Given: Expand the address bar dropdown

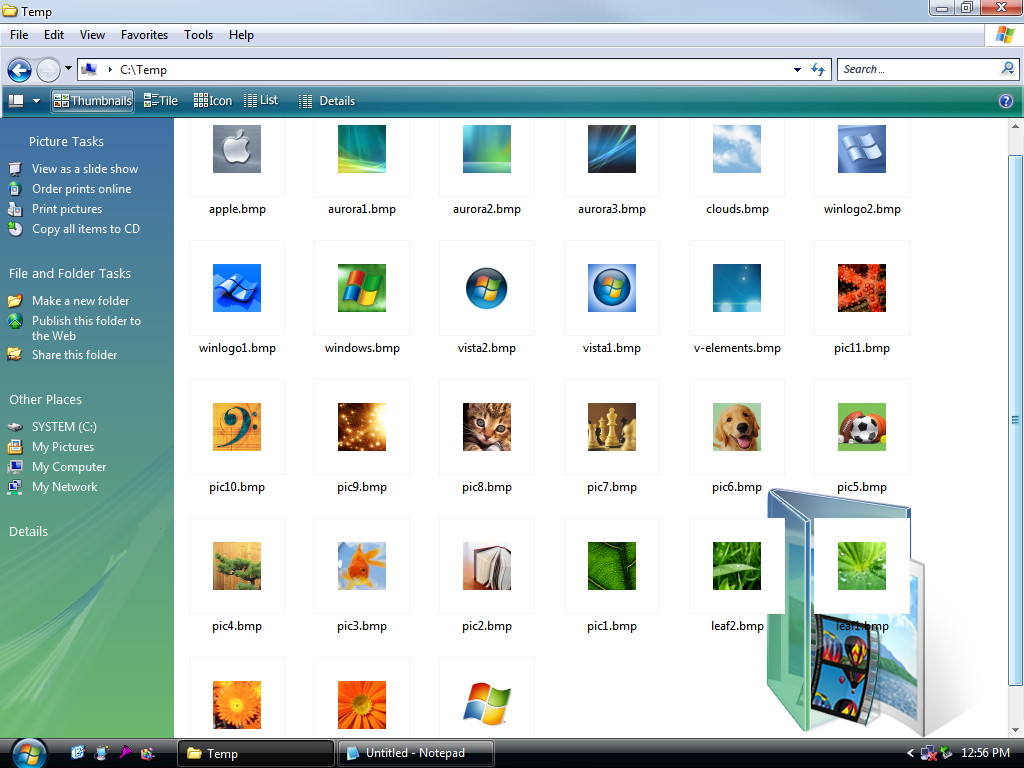Looking at the screenshot, I should pos(797,70).
